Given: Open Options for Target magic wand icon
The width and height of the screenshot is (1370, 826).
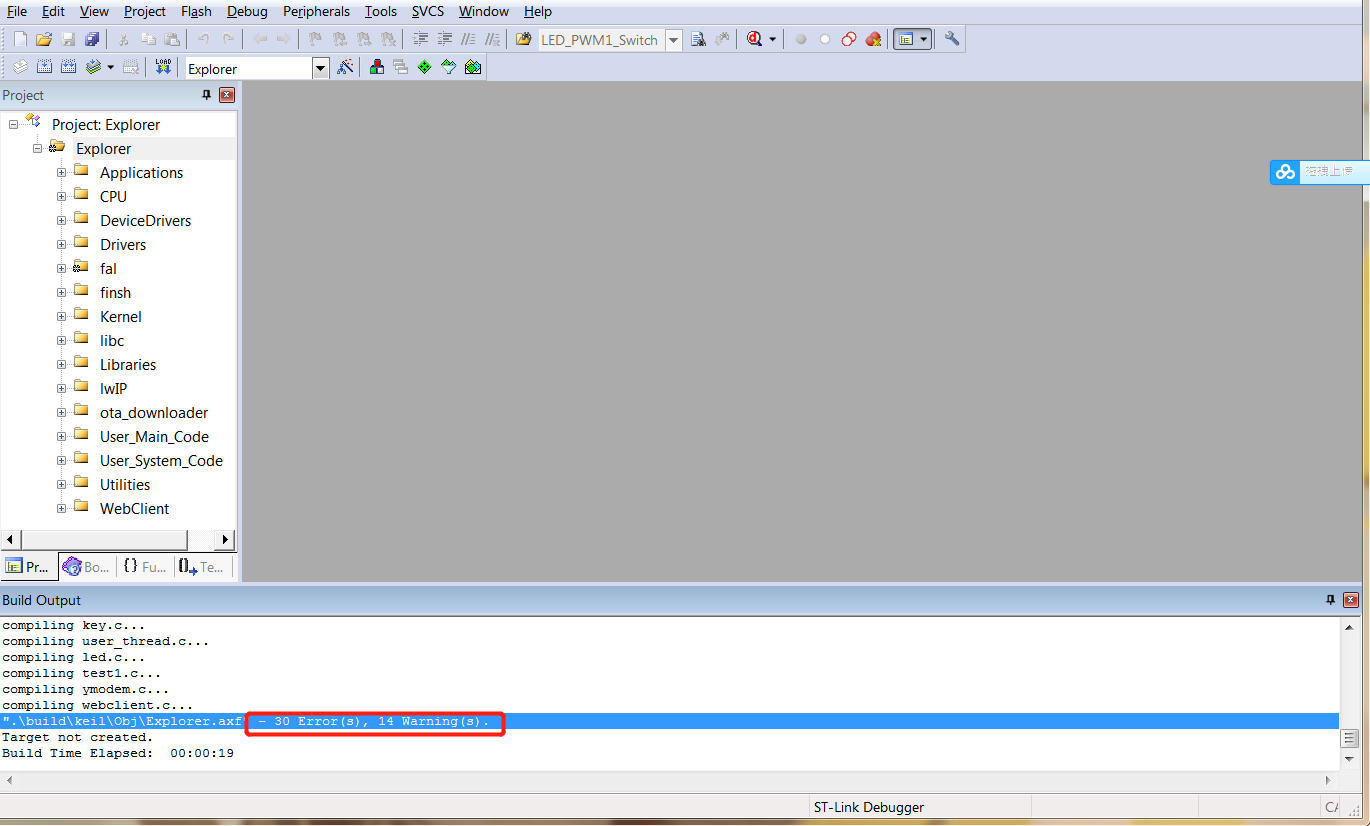Looking at the screenshot, I should tap(345, 67).
